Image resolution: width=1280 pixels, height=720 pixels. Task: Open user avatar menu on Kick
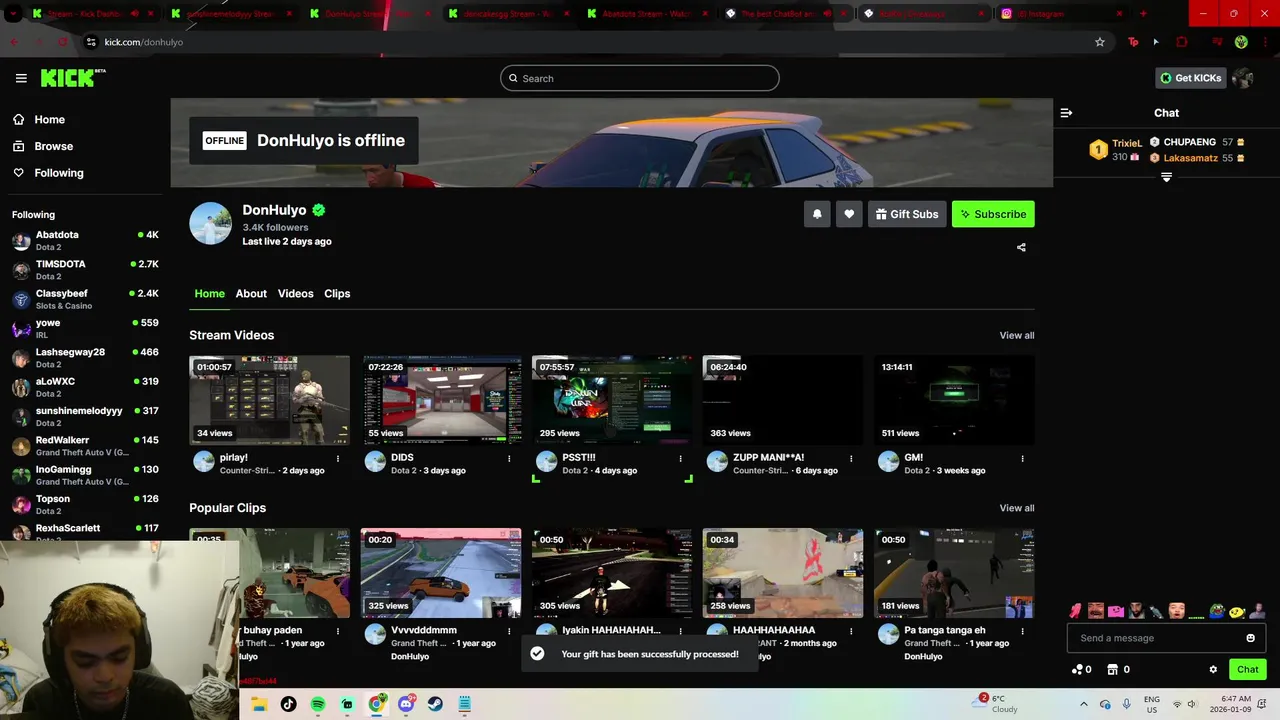click(x=1243, y=78)
